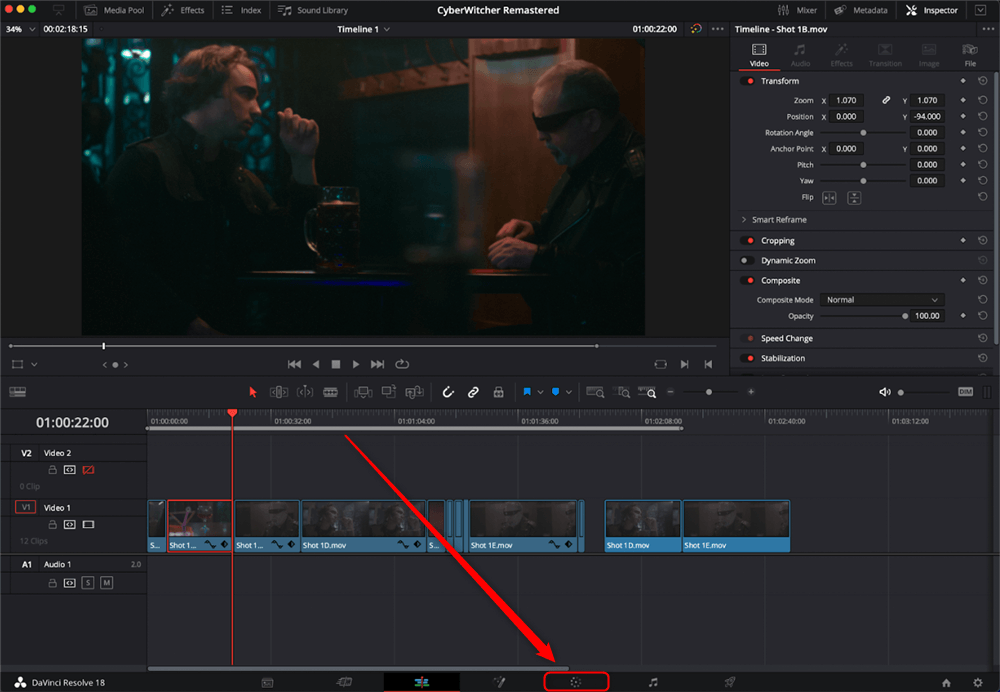Screen dimensions: 1000x692
Task: Enable Dynamic Zoom toggle
Action: [x=747, y=260]
